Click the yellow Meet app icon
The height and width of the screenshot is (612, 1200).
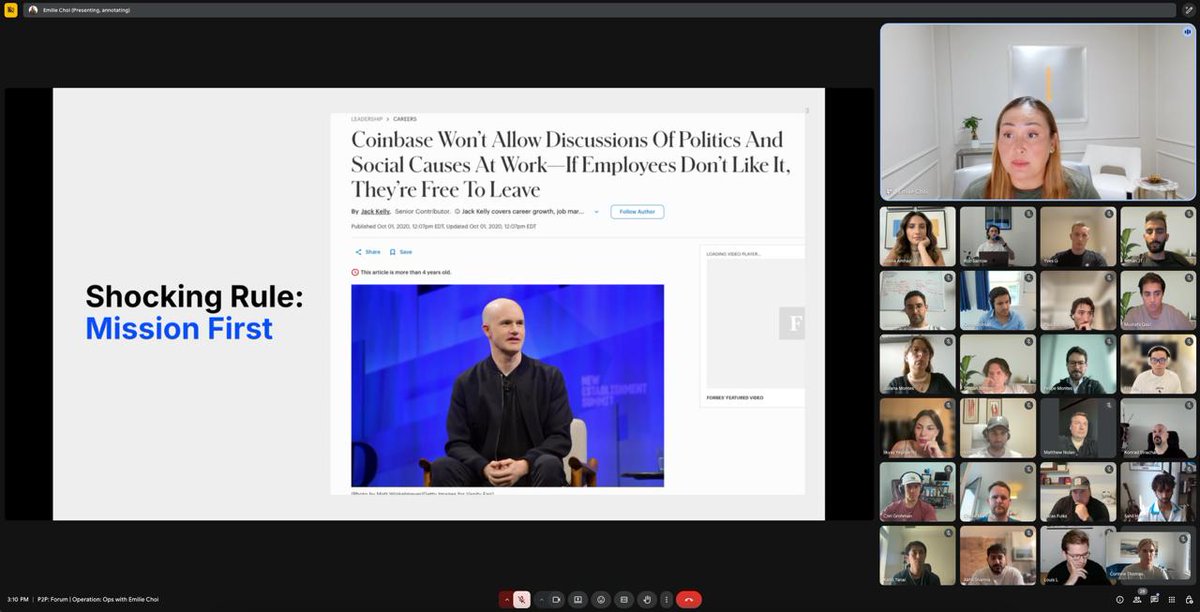[11, 10]
